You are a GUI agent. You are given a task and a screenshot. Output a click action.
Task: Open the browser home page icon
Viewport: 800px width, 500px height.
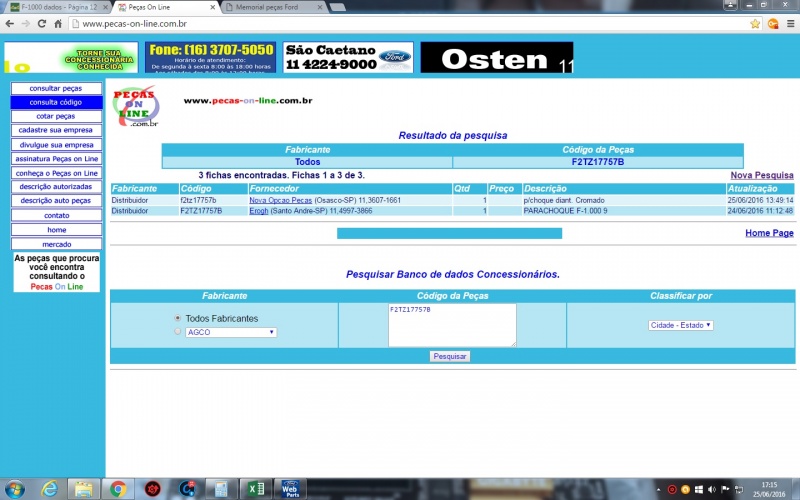point(58,23)
